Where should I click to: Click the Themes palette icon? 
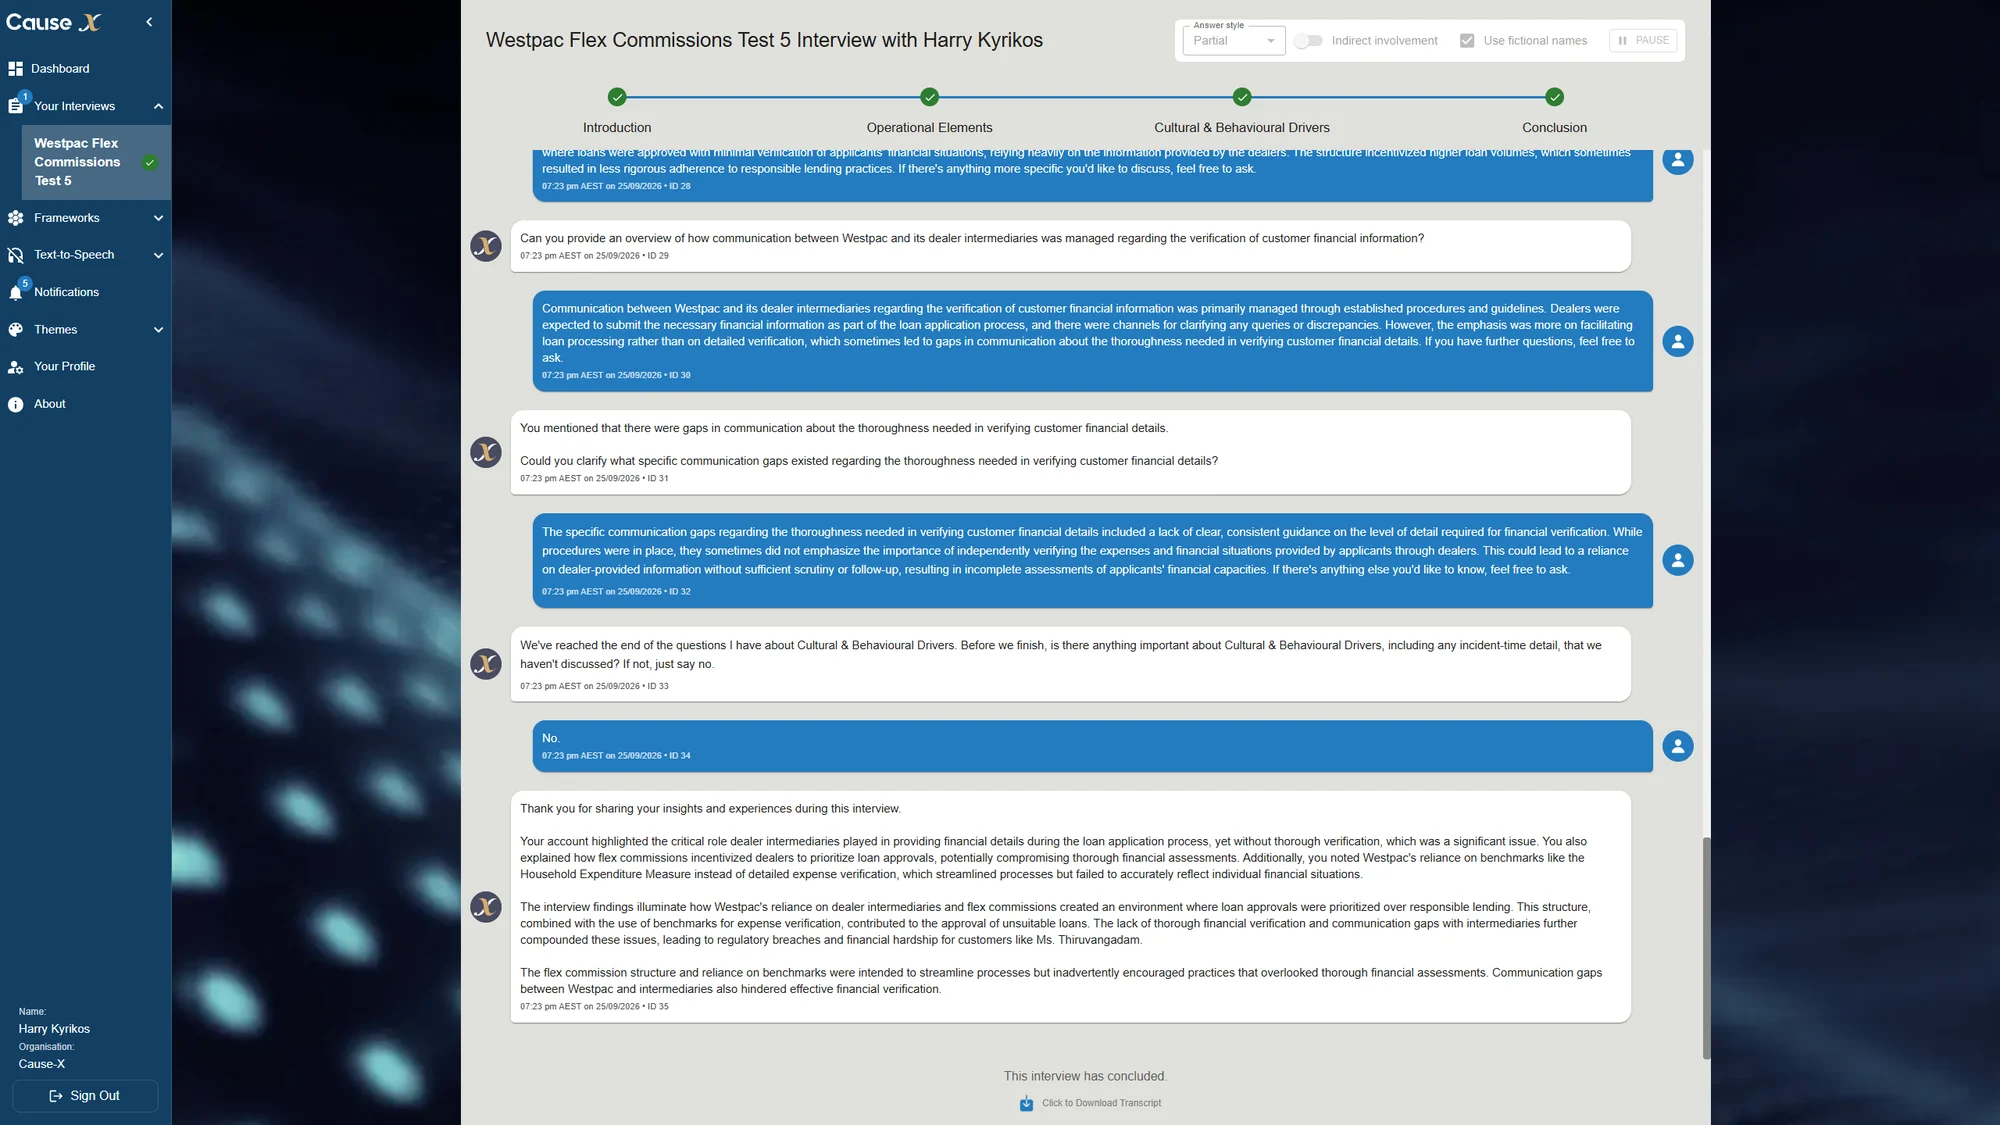tap(15, 330)
